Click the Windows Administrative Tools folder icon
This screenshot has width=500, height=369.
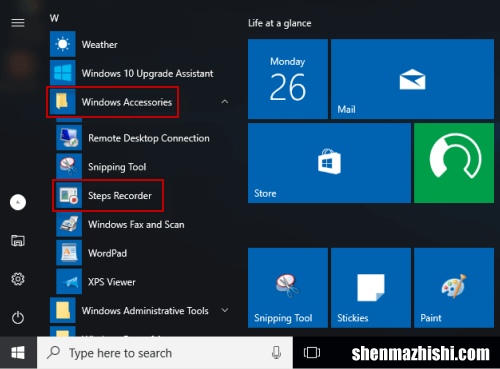pos(63,310)
